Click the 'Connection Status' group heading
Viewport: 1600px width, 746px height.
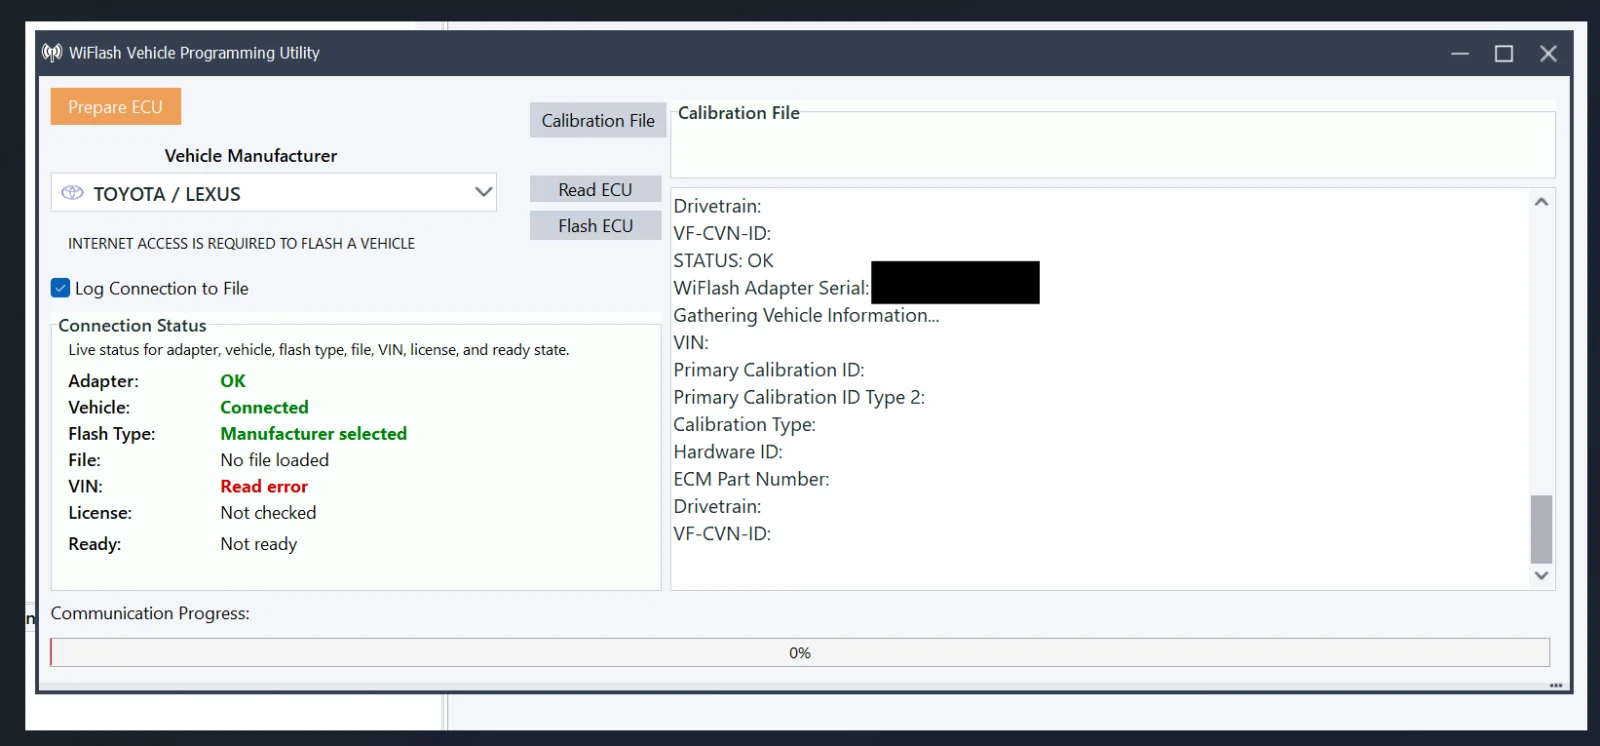tap(132, 325)
